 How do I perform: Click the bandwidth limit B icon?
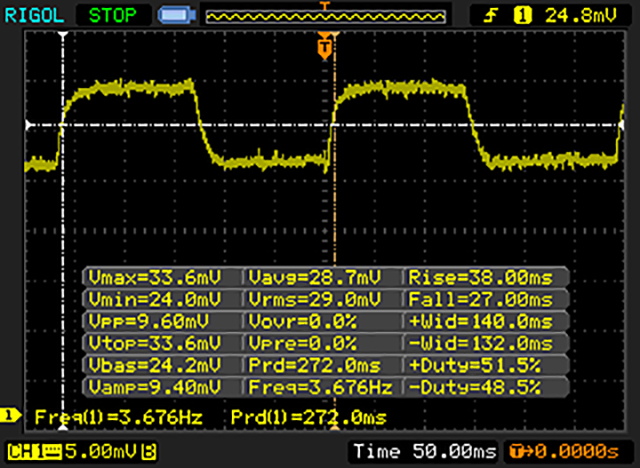[149, 452]
